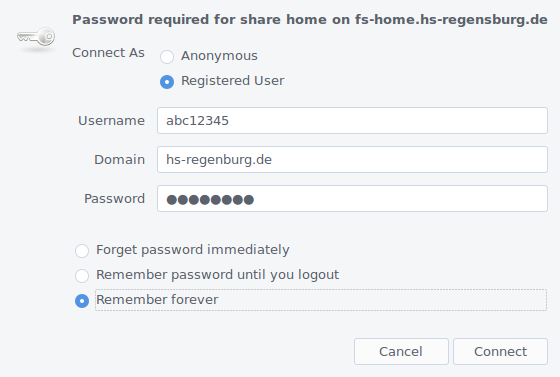Click the key icon beside the title
The height and width of the screenshot is (377, 560).
click(x=36, y=37)
